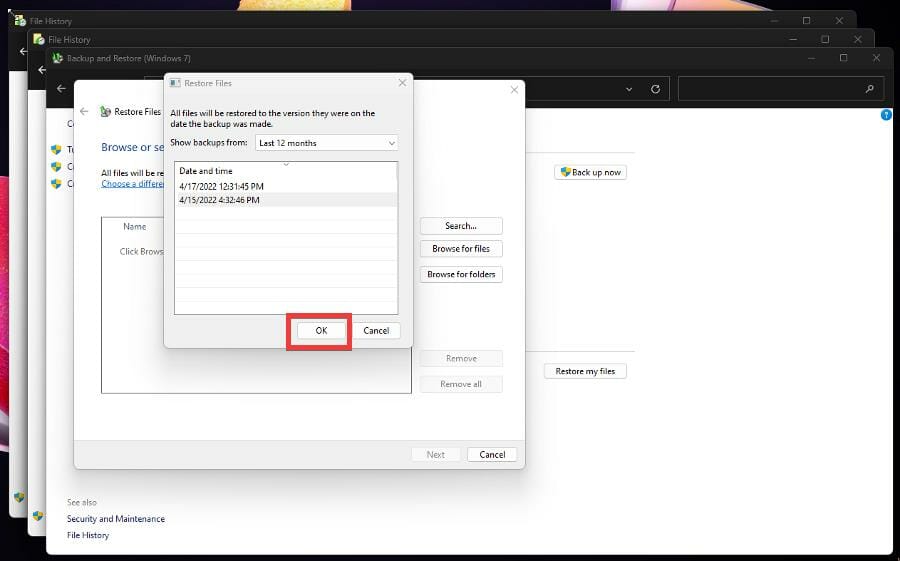Maximize the Backup and Restore window

click(x=843, y=58)
